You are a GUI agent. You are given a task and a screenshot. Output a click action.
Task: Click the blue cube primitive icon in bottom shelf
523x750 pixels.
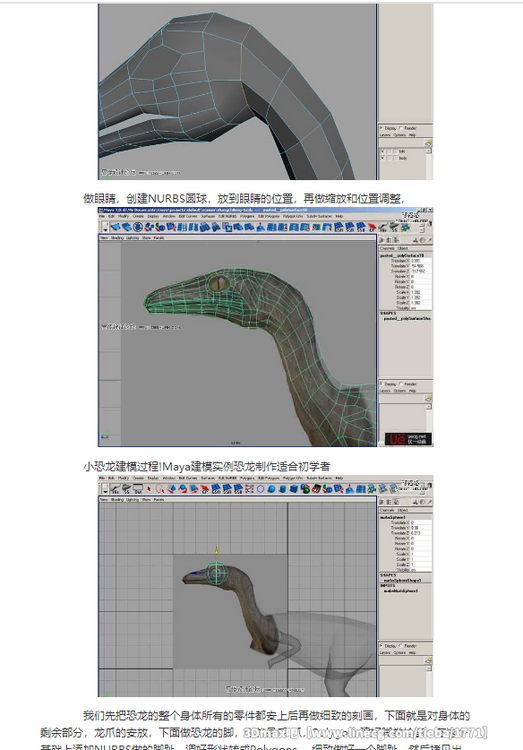tap(293, 489)
